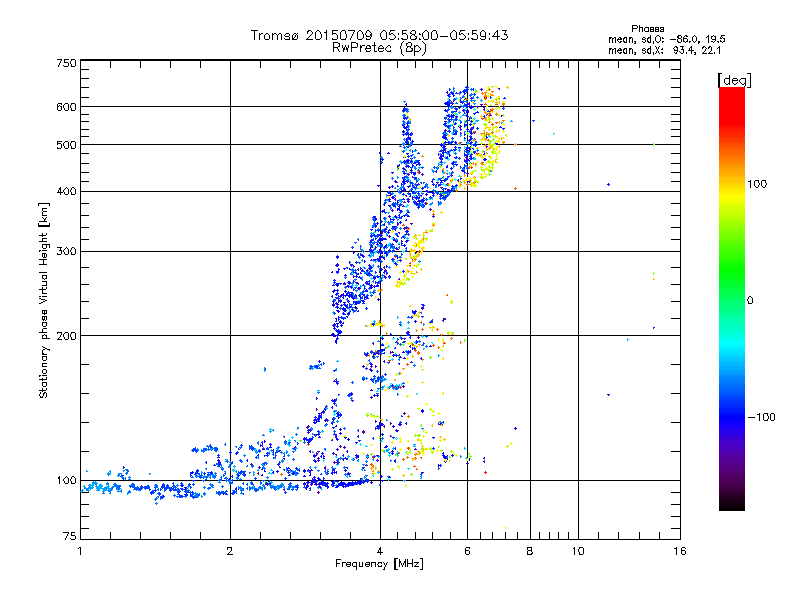Click the x-axis label "Frequency [MHz]"
Image resolution: width=800 pixels, height=600 pixels.
pyautogui.click(x=379, y=564)
